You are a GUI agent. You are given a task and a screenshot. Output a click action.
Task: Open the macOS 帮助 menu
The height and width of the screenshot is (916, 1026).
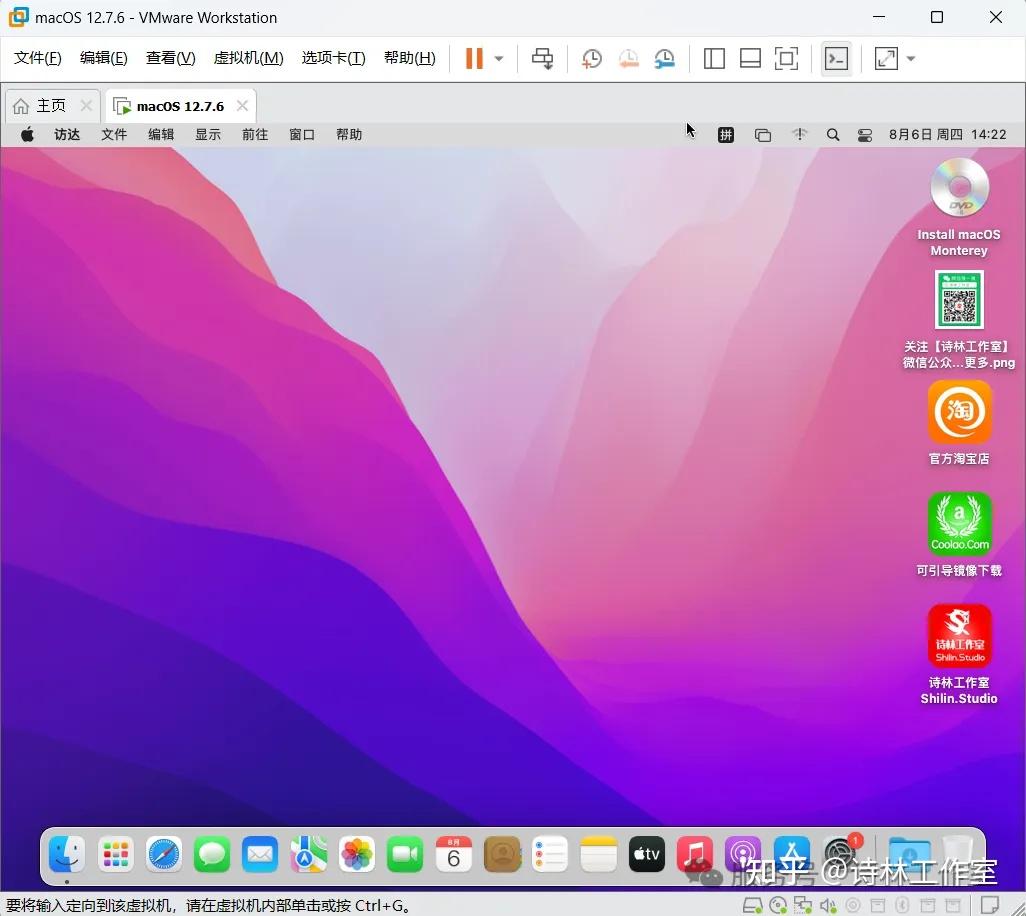coord(349,135)
